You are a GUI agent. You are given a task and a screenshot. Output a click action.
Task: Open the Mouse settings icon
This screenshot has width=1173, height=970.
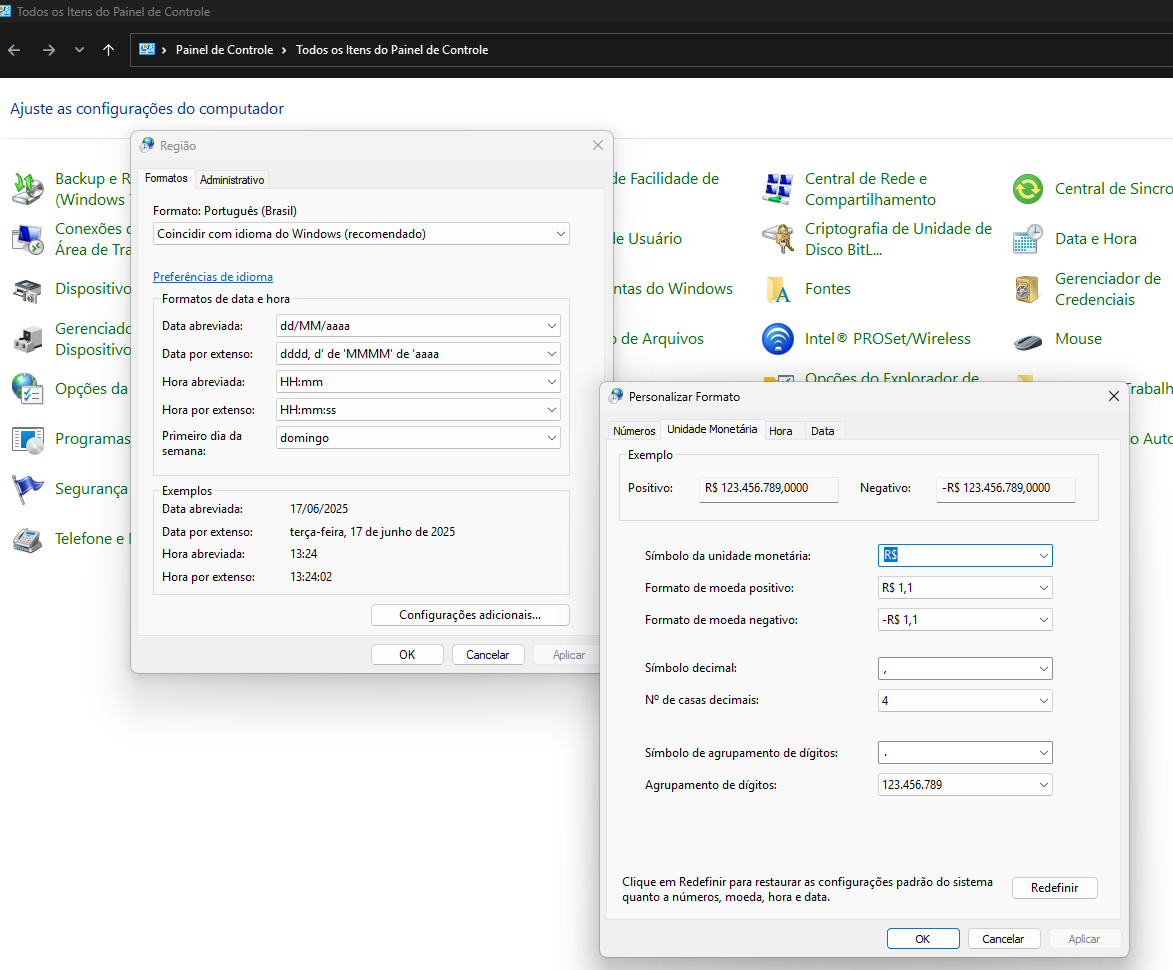pyautogui.click(x=1028, y=339)
